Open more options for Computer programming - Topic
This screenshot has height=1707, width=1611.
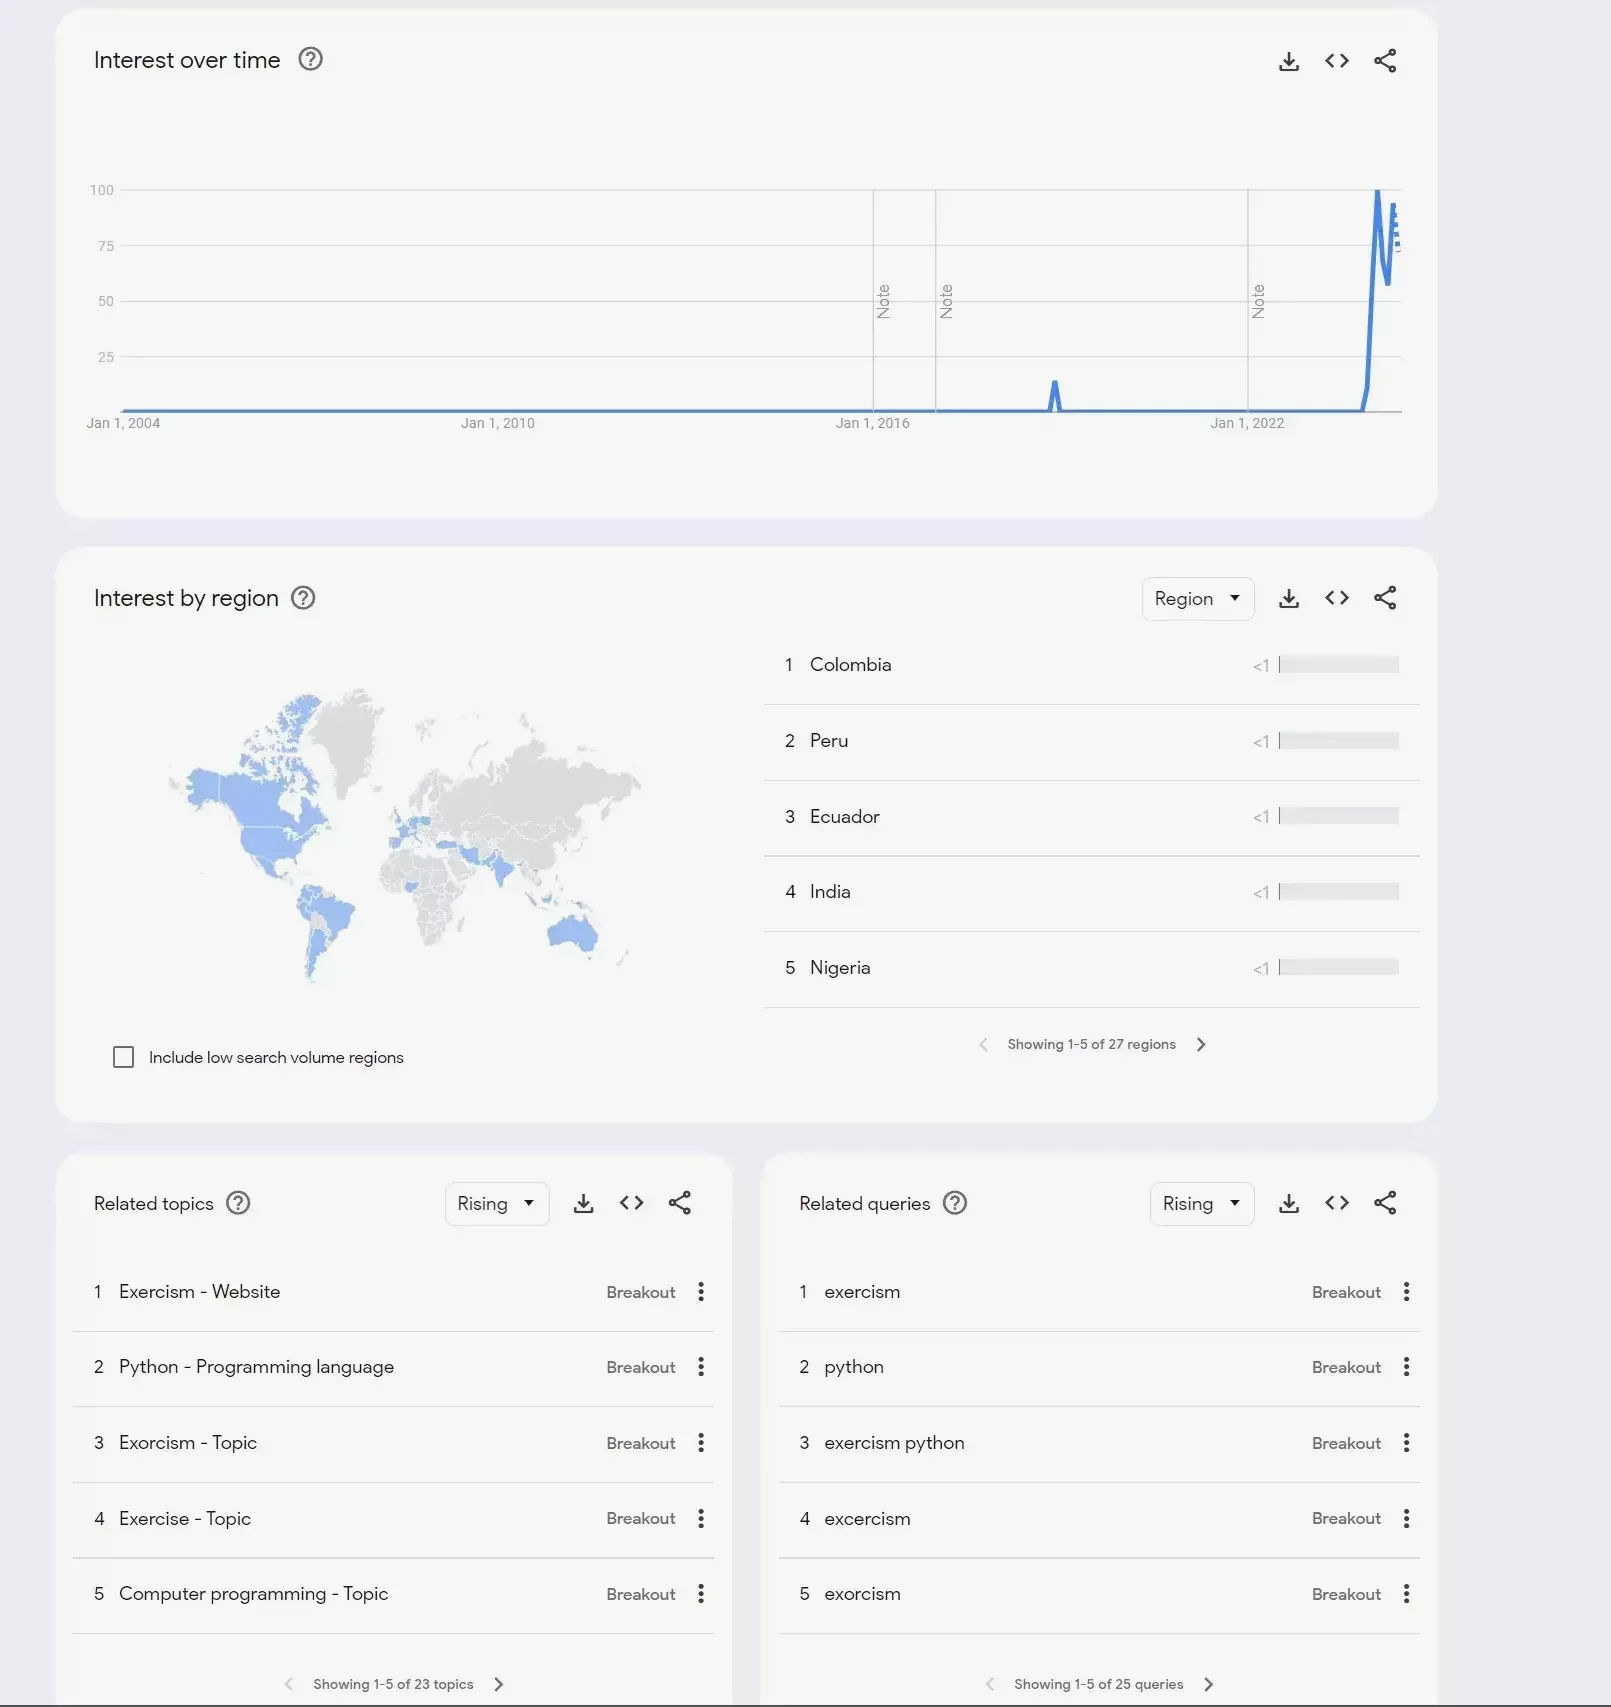(701, 1594)
